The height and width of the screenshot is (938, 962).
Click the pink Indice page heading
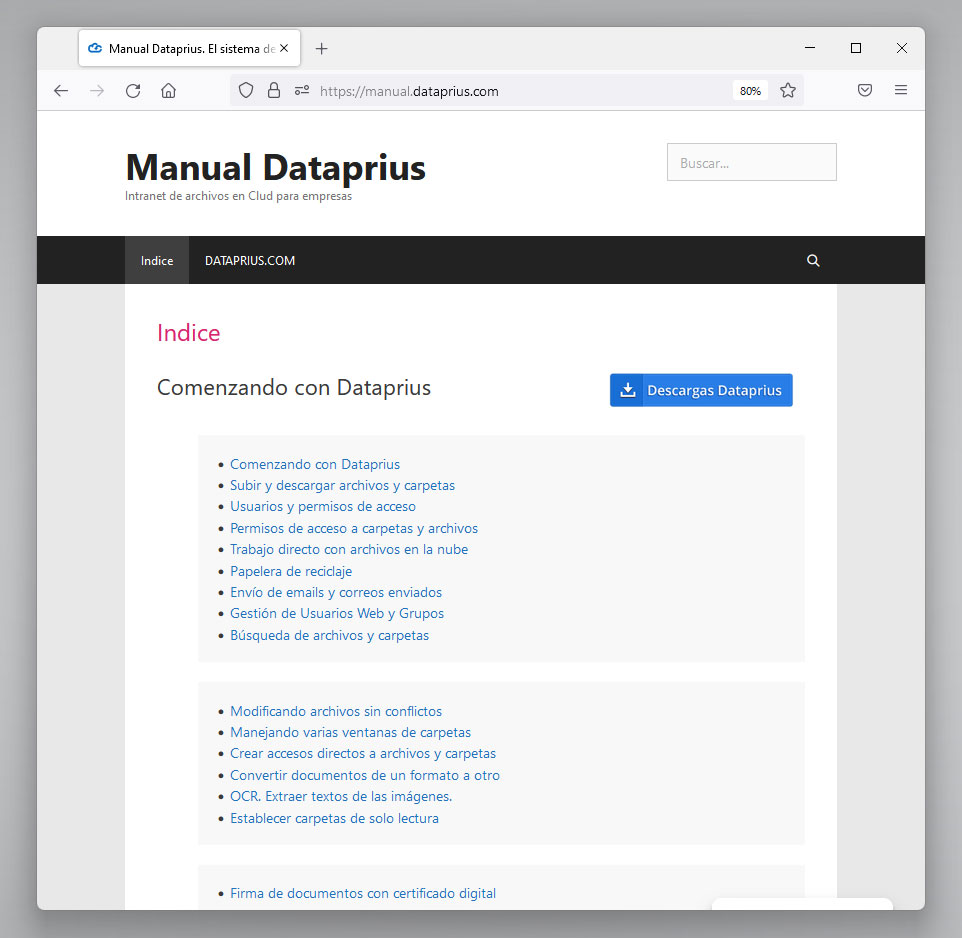point(188,333)
